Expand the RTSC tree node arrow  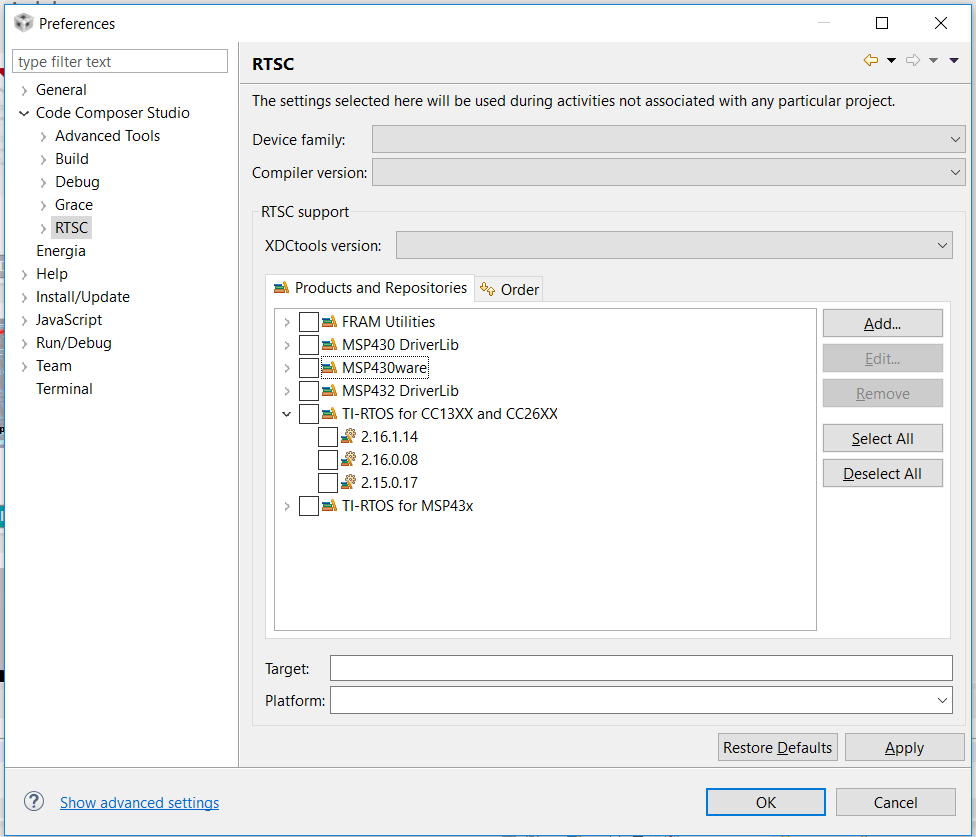[44, 228]
